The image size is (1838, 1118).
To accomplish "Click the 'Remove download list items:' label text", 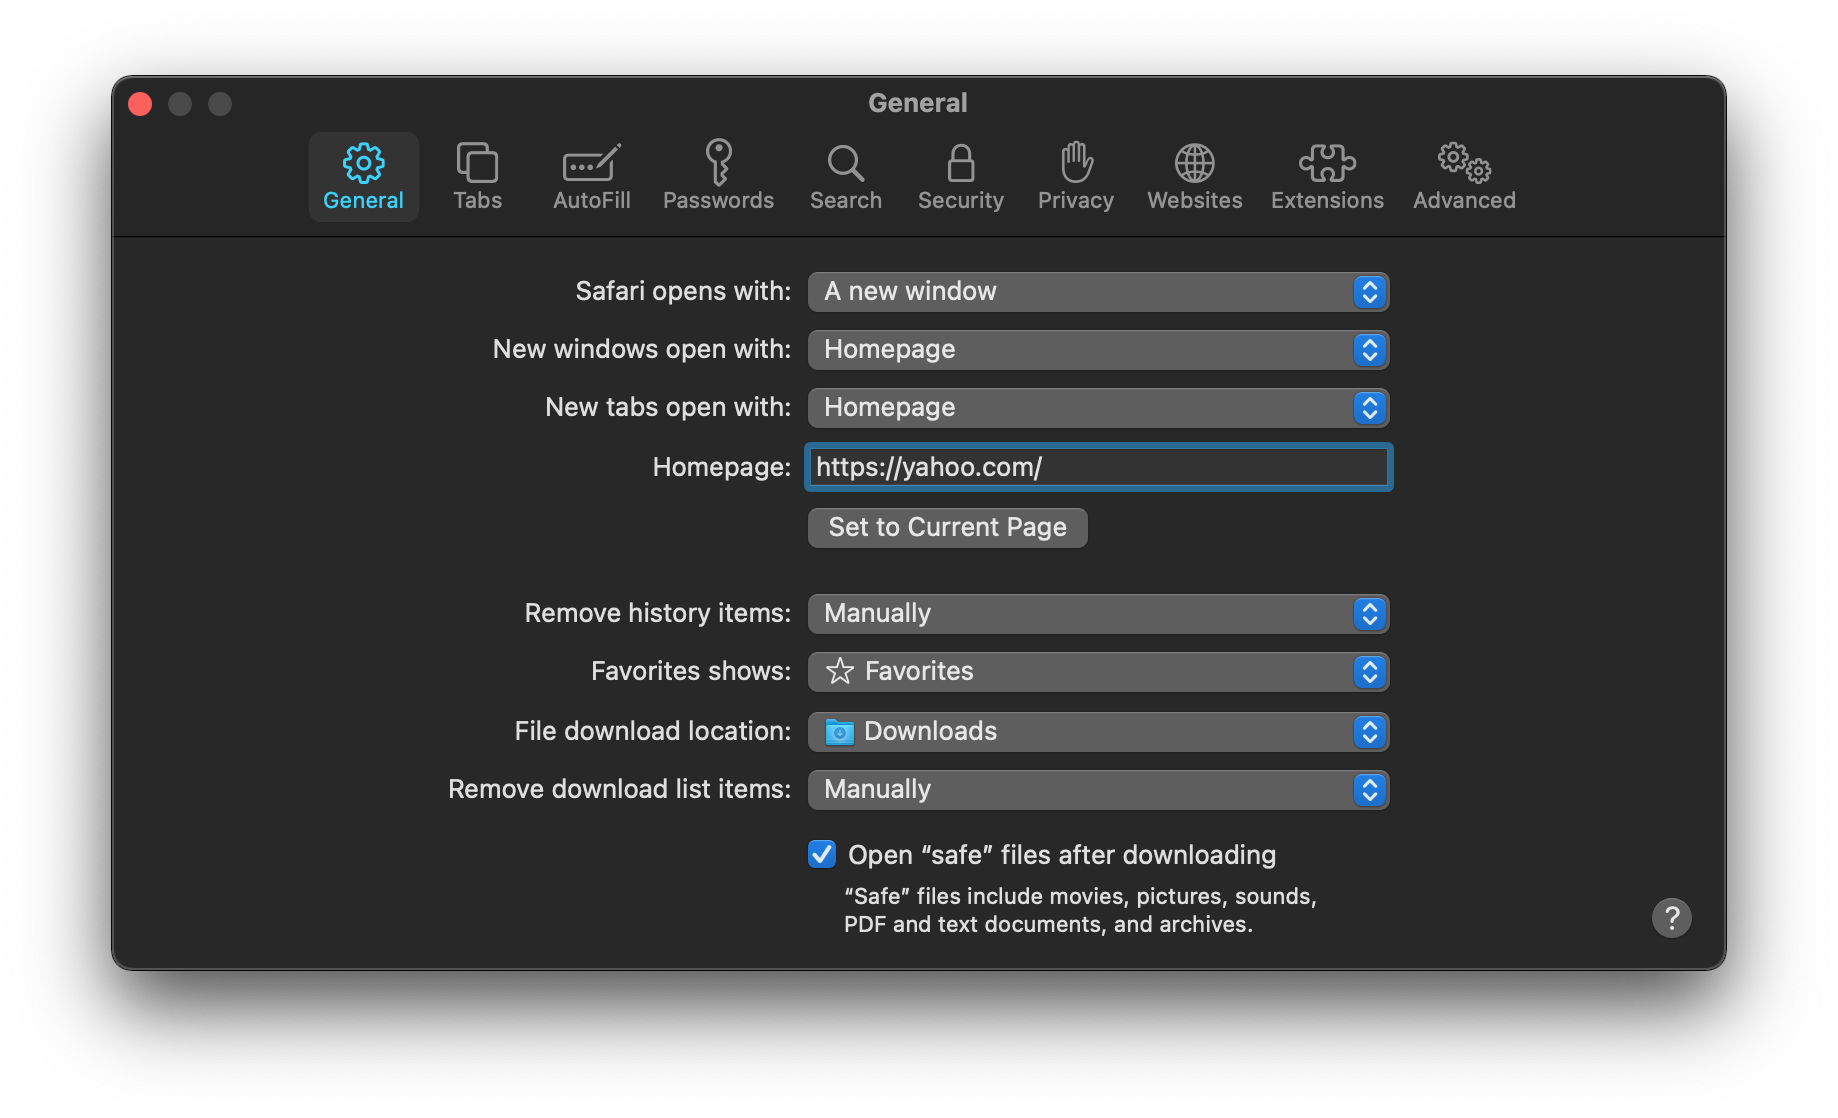I will click(620, 789).
